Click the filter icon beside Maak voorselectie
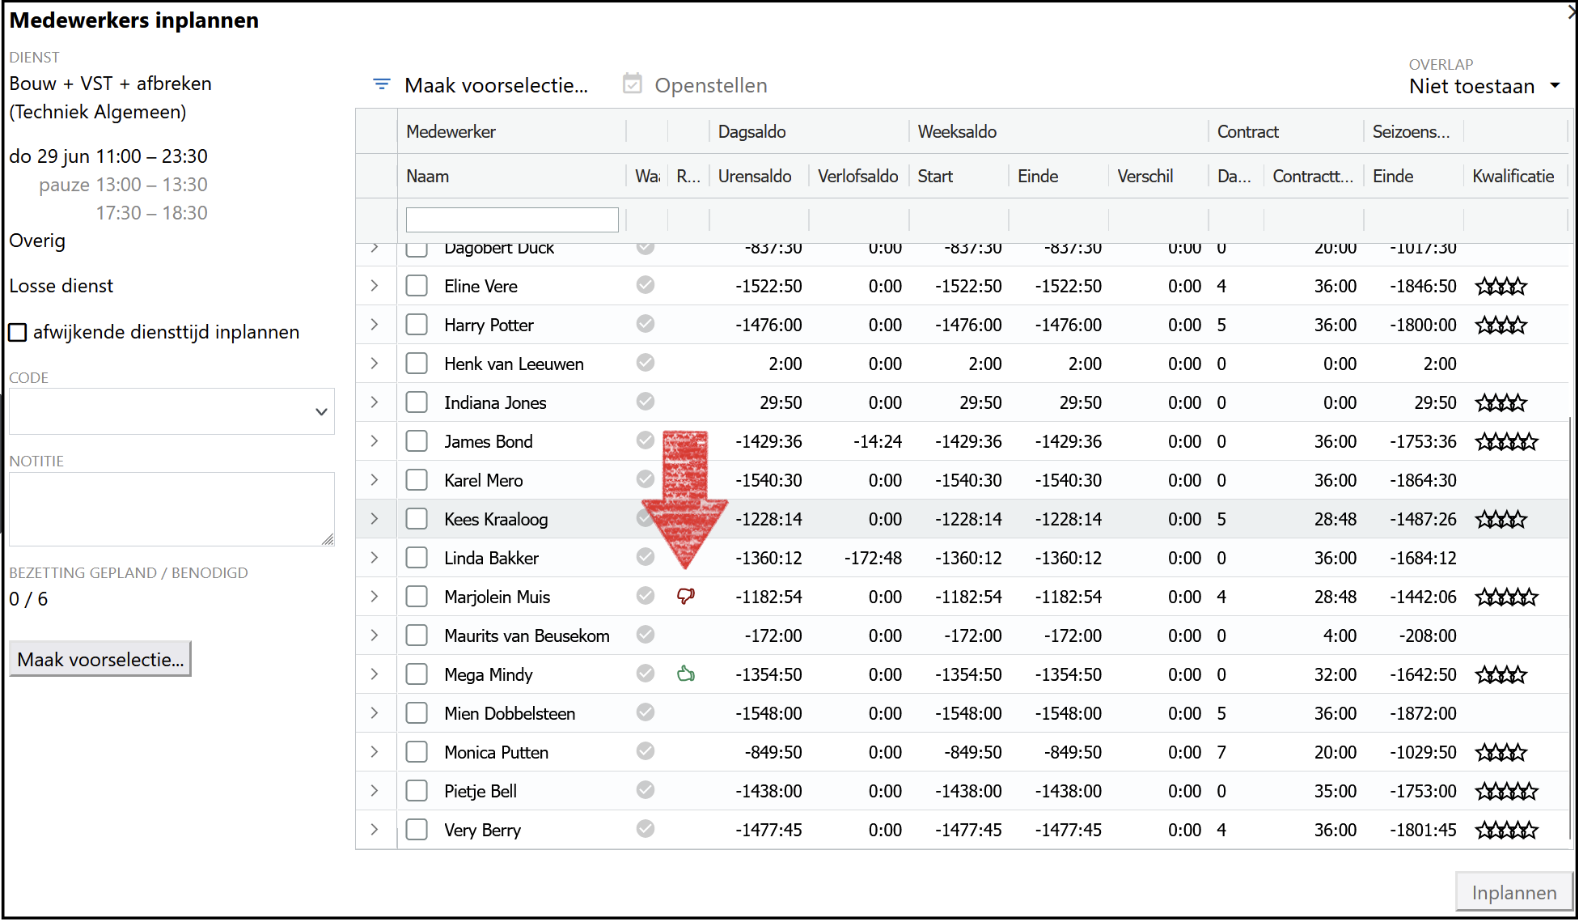The width and height of the screenshot is (1578, 920). tap(381, 85)
